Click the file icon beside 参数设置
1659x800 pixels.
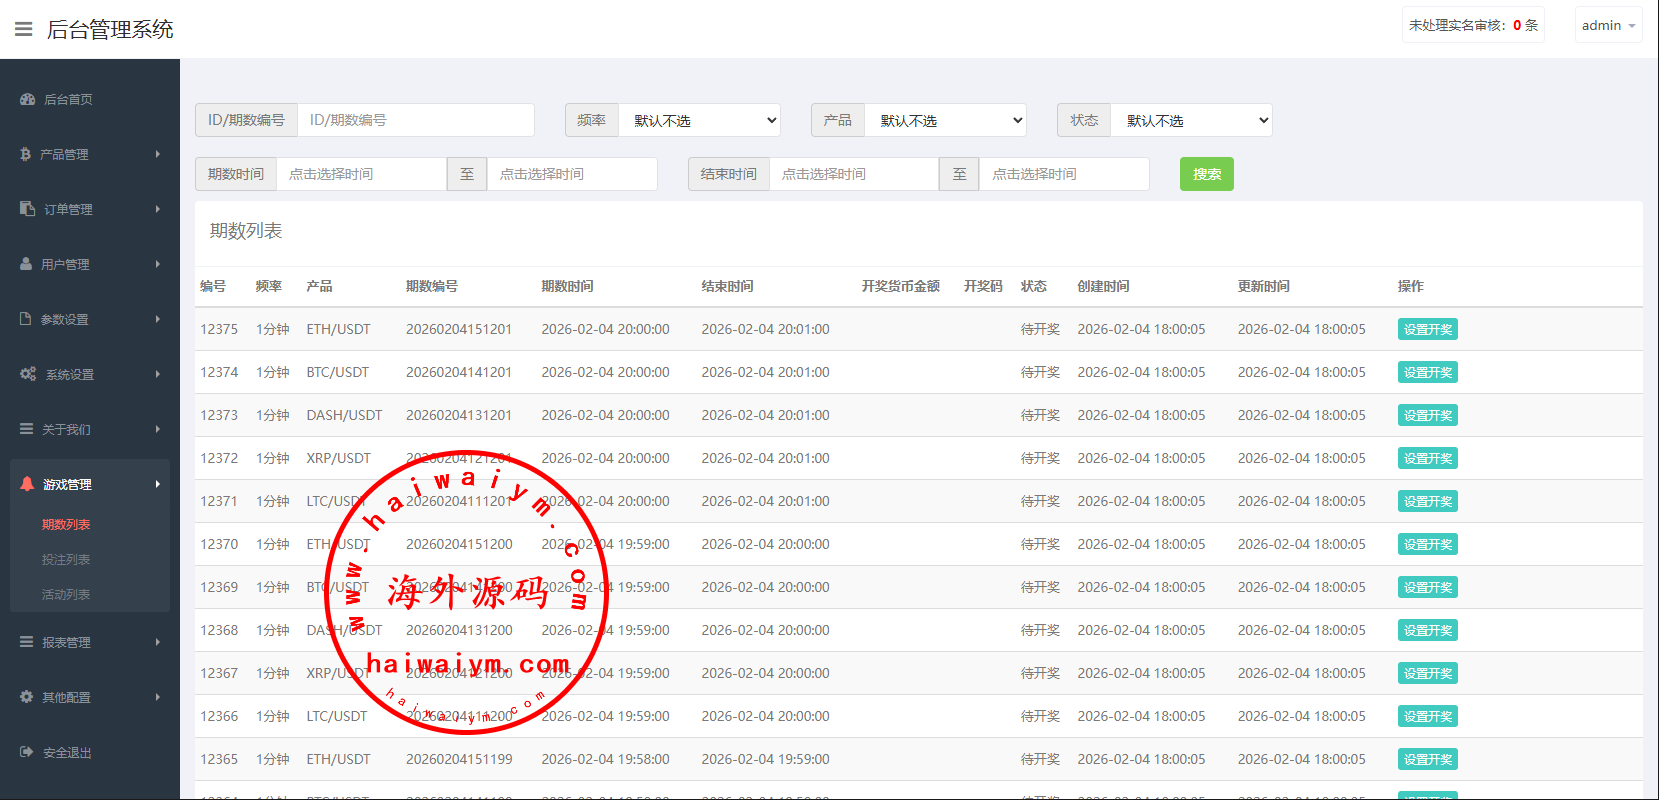click(26, 319)
